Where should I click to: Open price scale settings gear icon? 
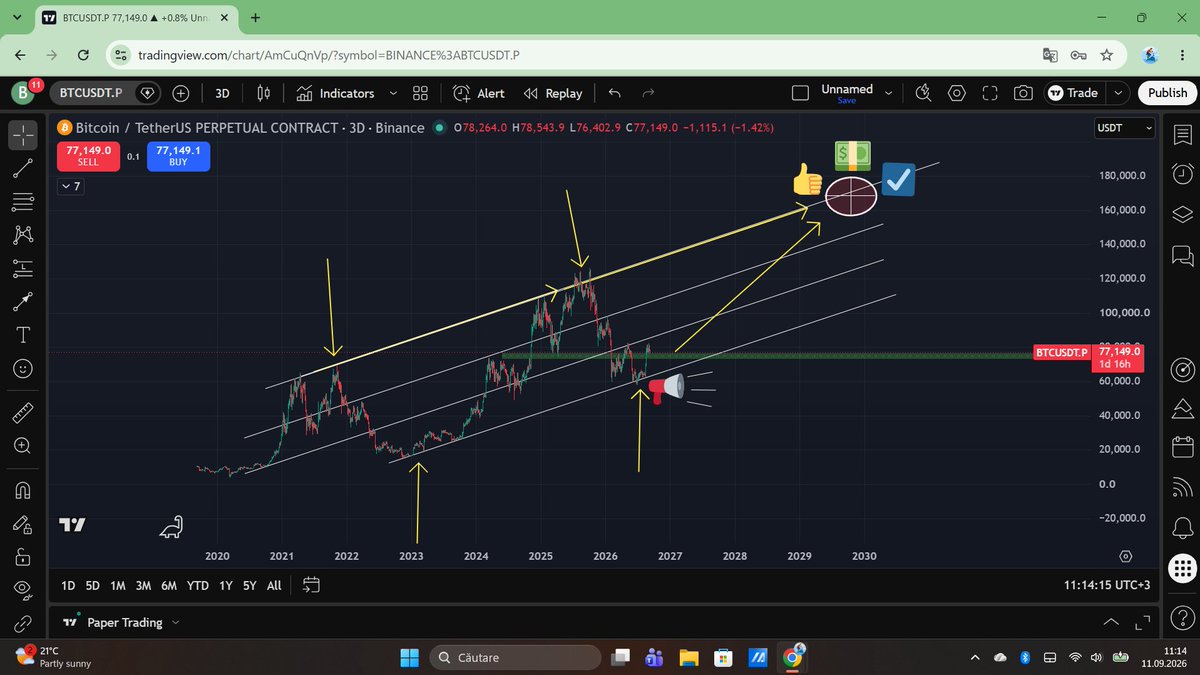click(1126, 556)
